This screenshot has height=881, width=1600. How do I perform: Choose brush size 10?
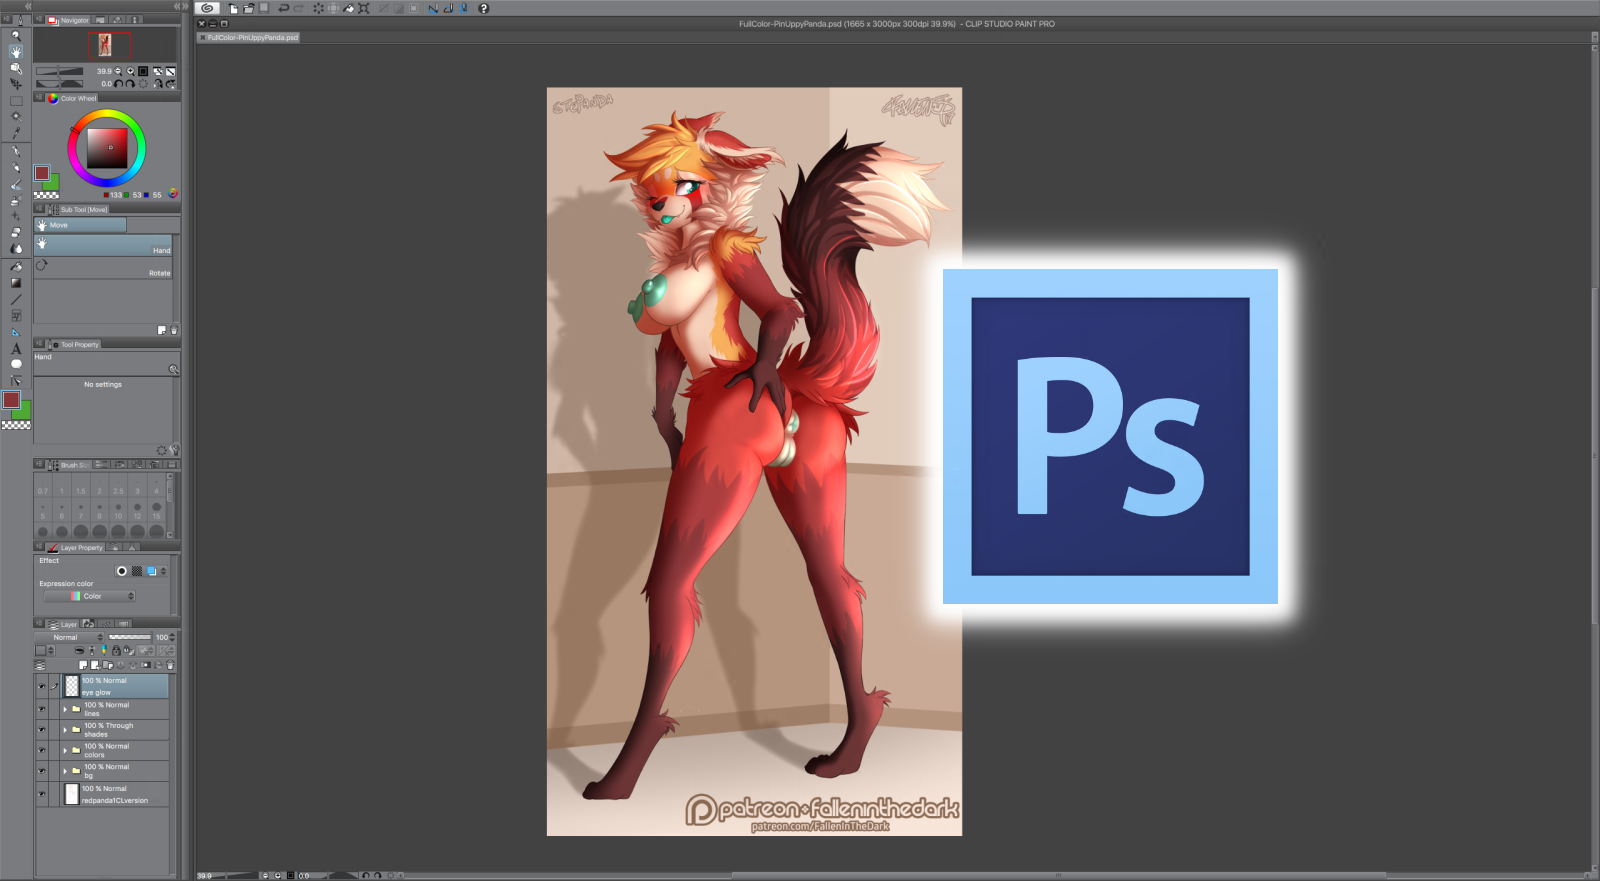[118, 510]
